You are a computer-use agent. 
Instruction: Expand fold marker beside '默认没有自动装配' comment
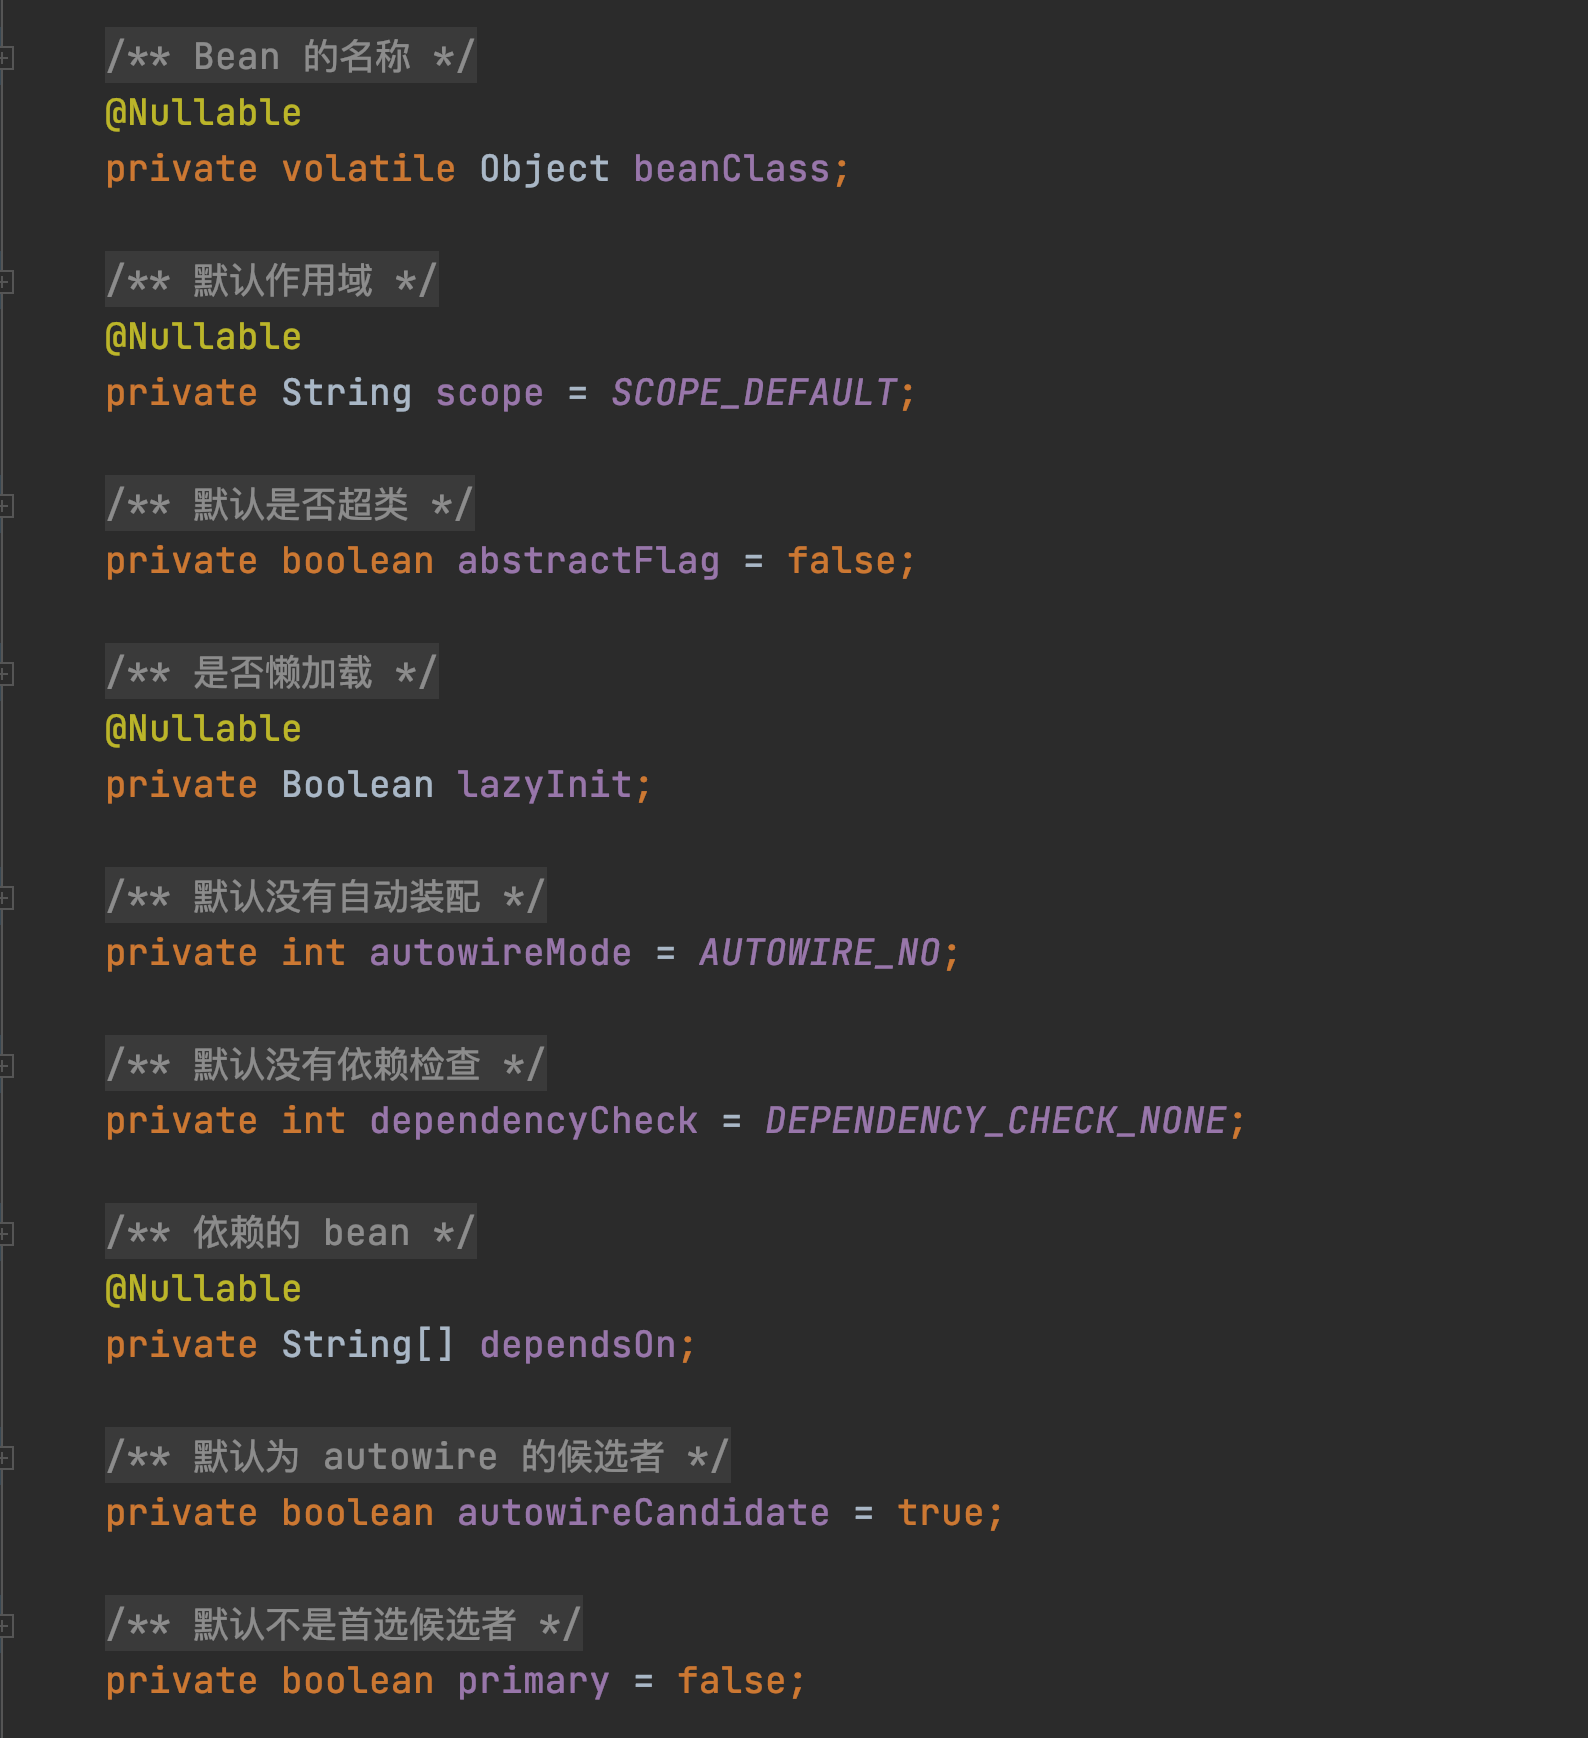5,898
